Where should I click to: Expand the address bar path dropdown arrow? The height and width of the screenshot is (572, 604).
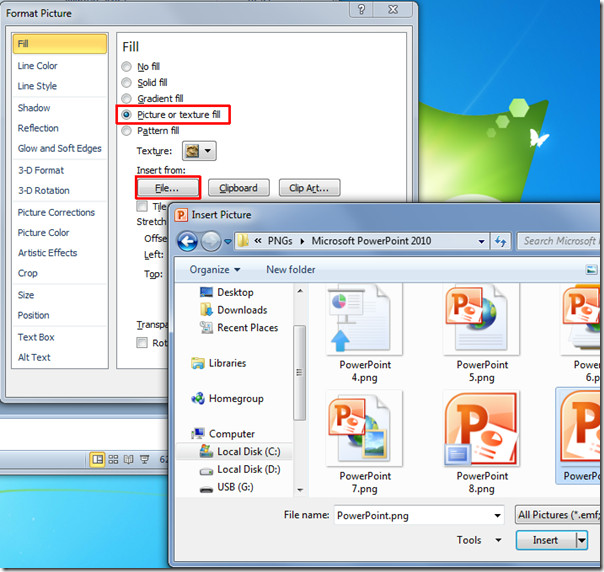pos(481,242)
